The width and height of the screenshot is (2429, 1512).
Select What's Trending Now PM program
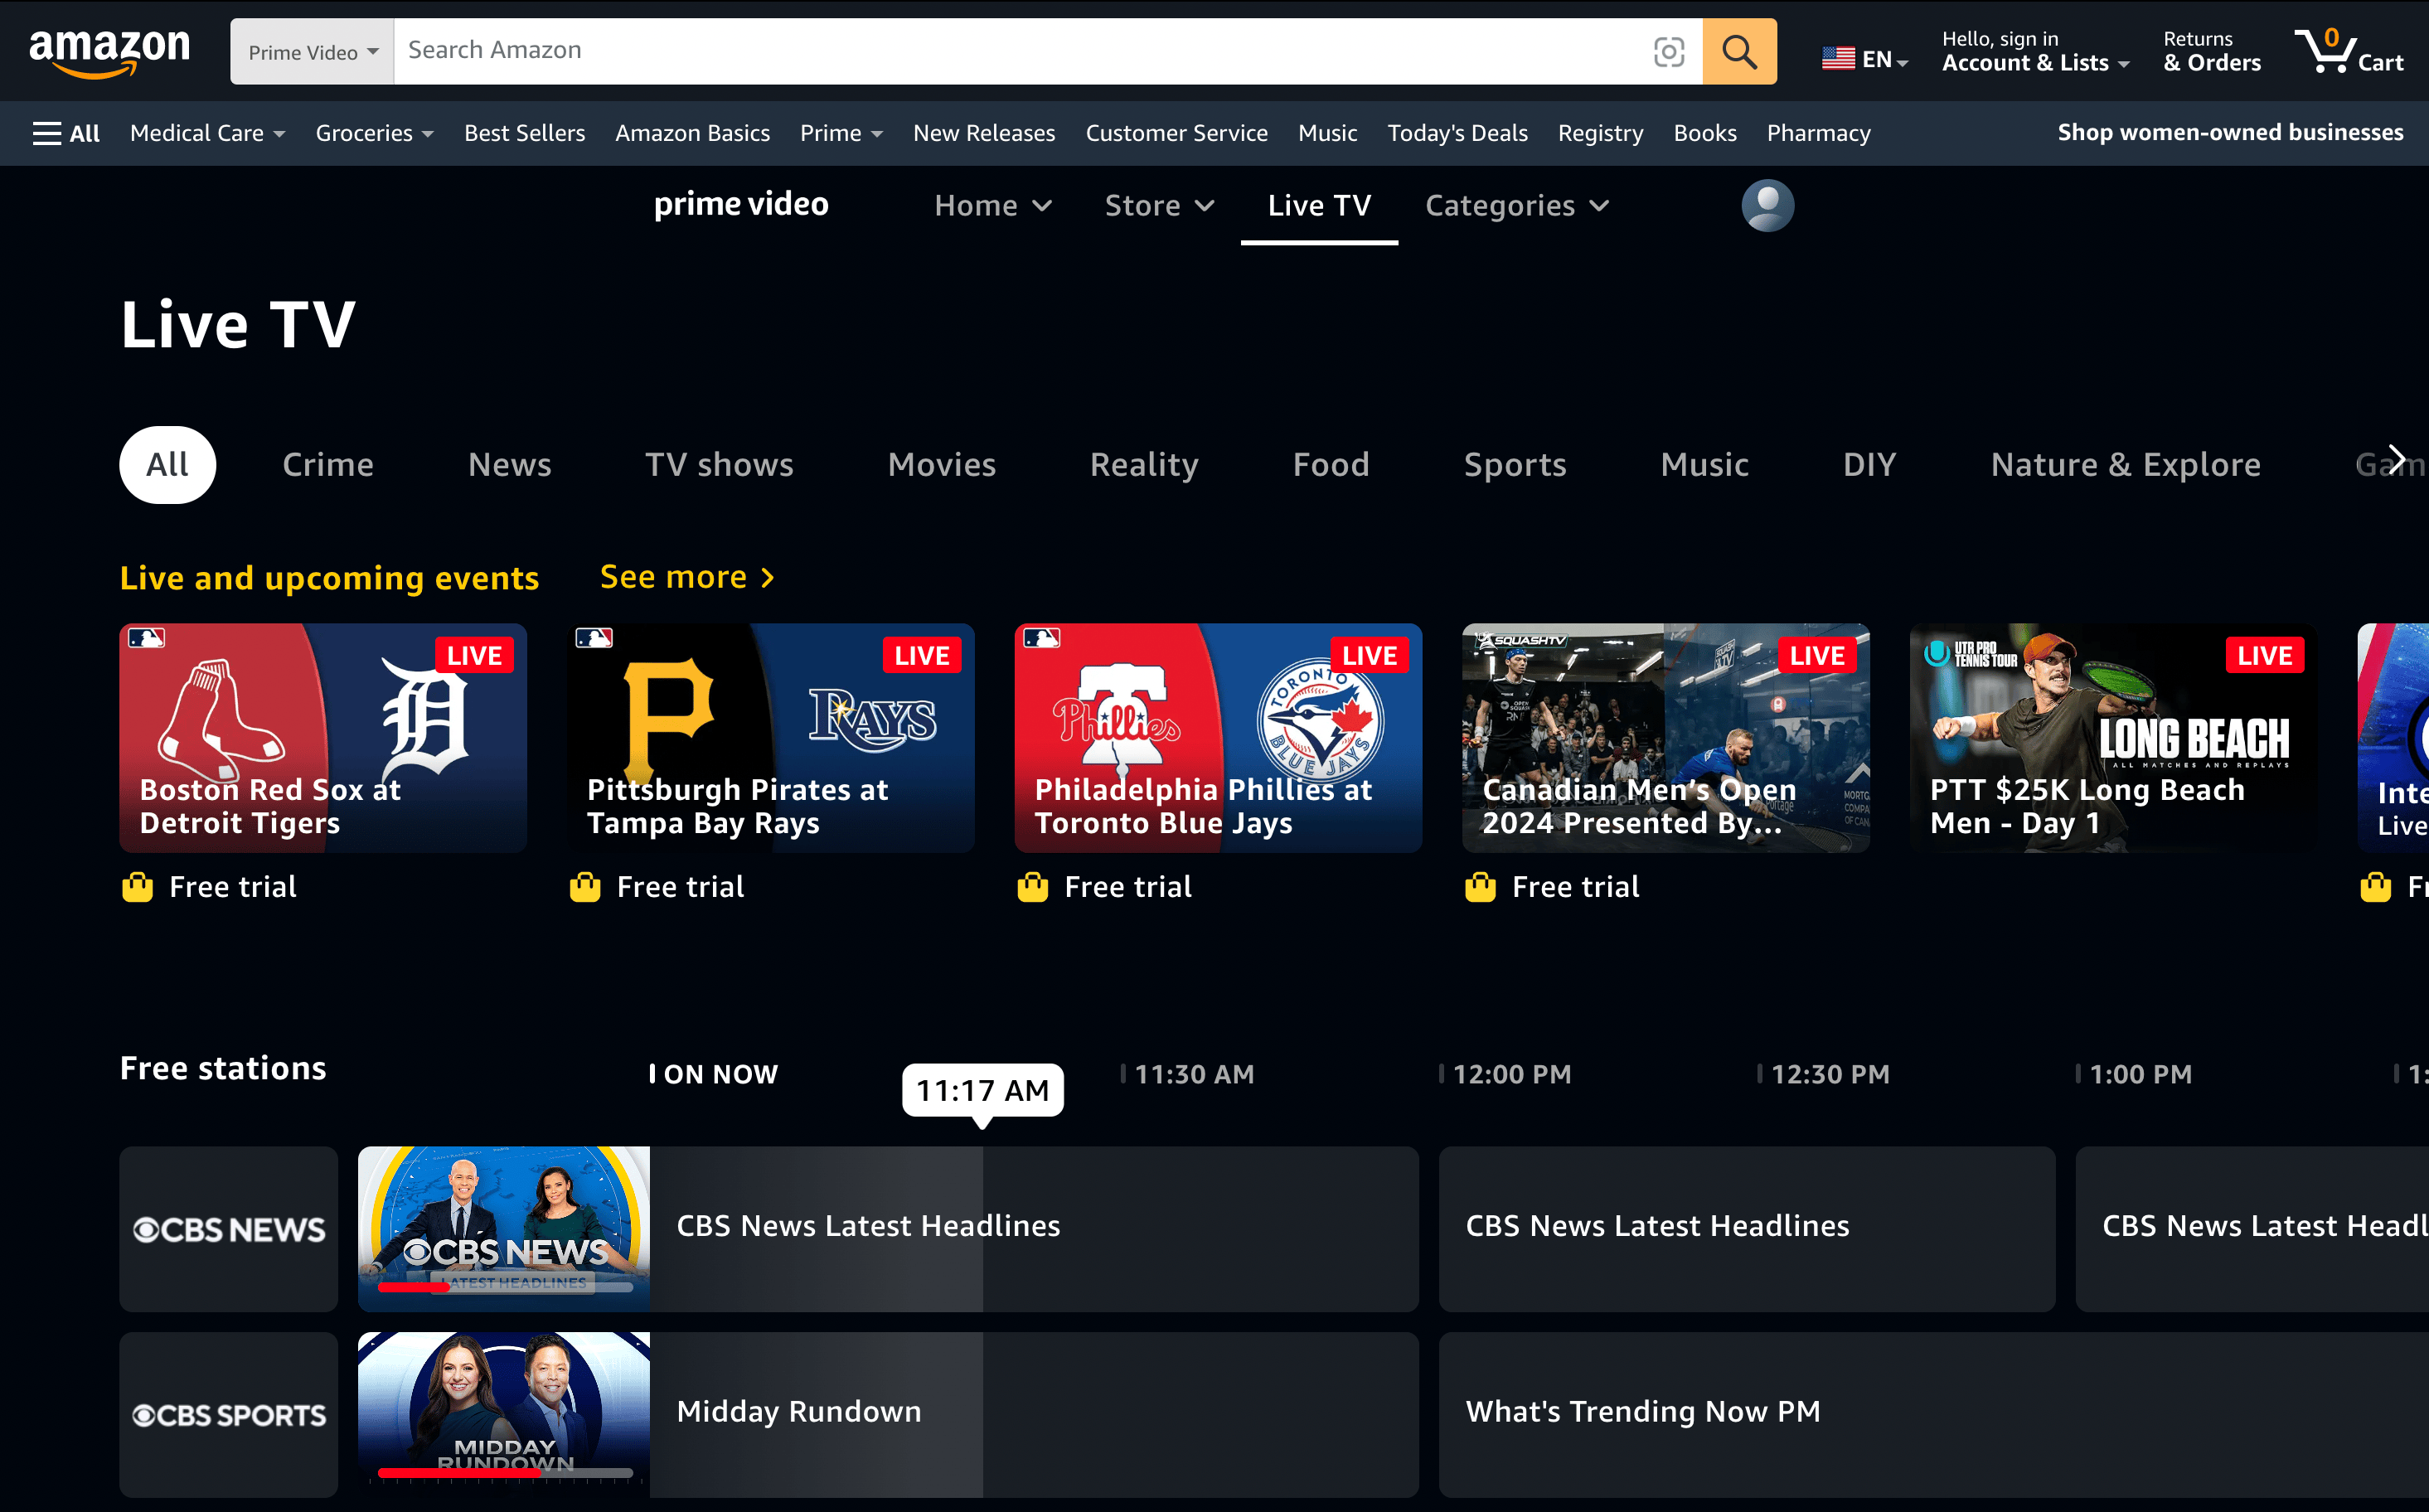pos(1934,1415)
